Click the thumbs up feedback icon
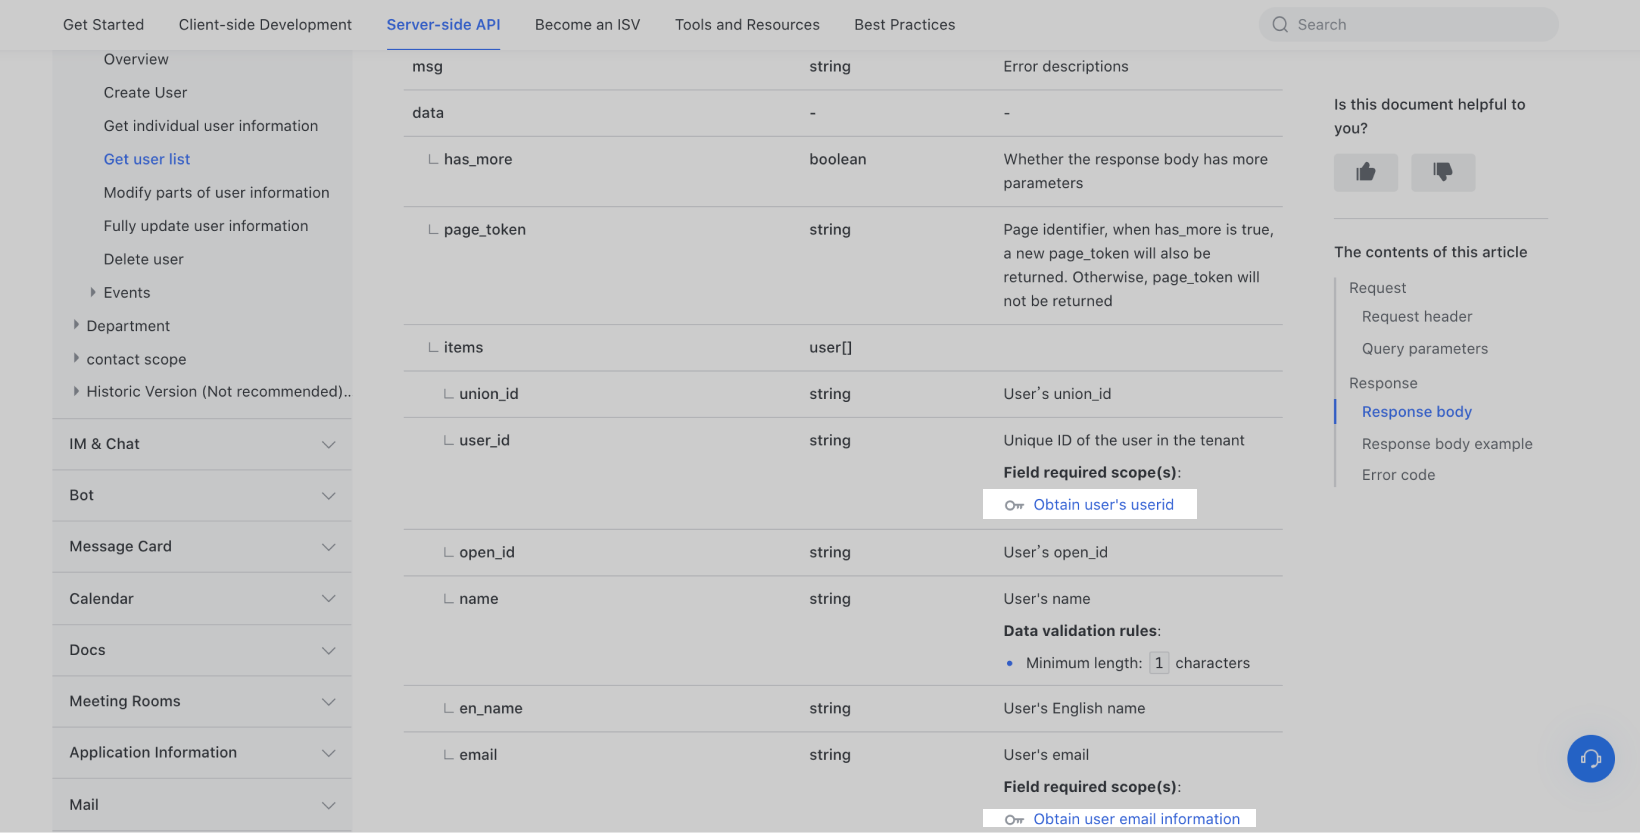 1365,172
